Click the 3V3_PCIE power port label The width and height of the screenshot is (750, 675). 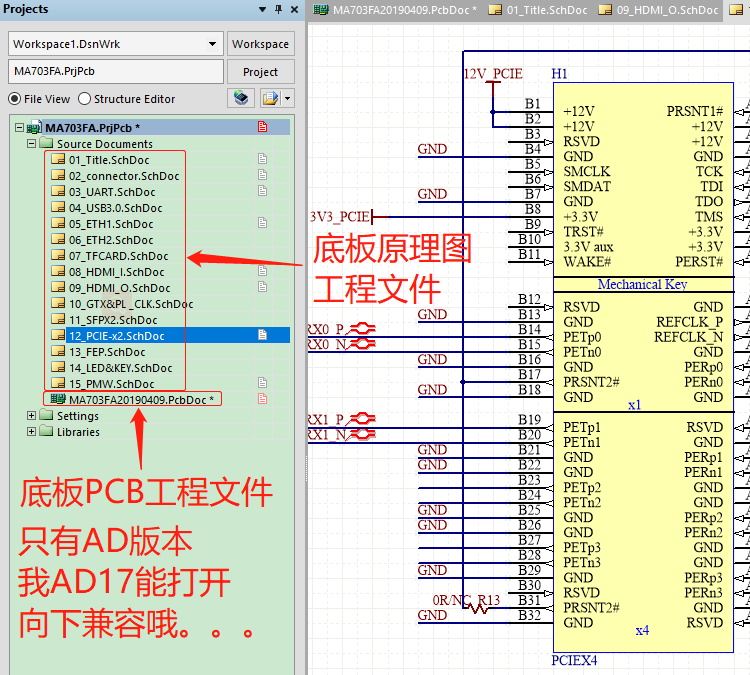(340, 217)
